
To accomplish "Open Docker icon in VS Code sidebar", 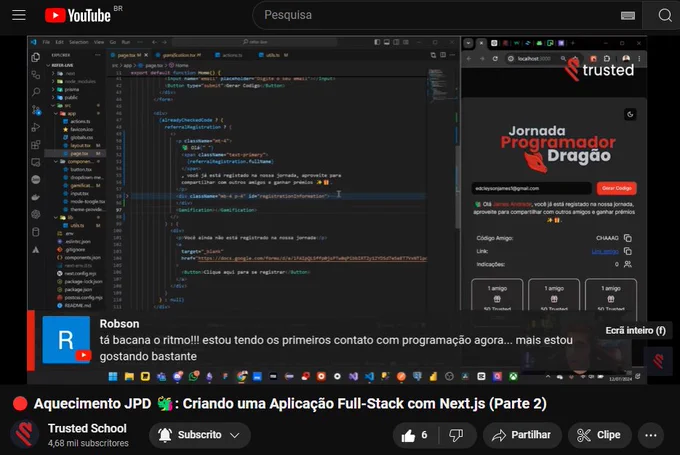I will (x=36, y=197).
